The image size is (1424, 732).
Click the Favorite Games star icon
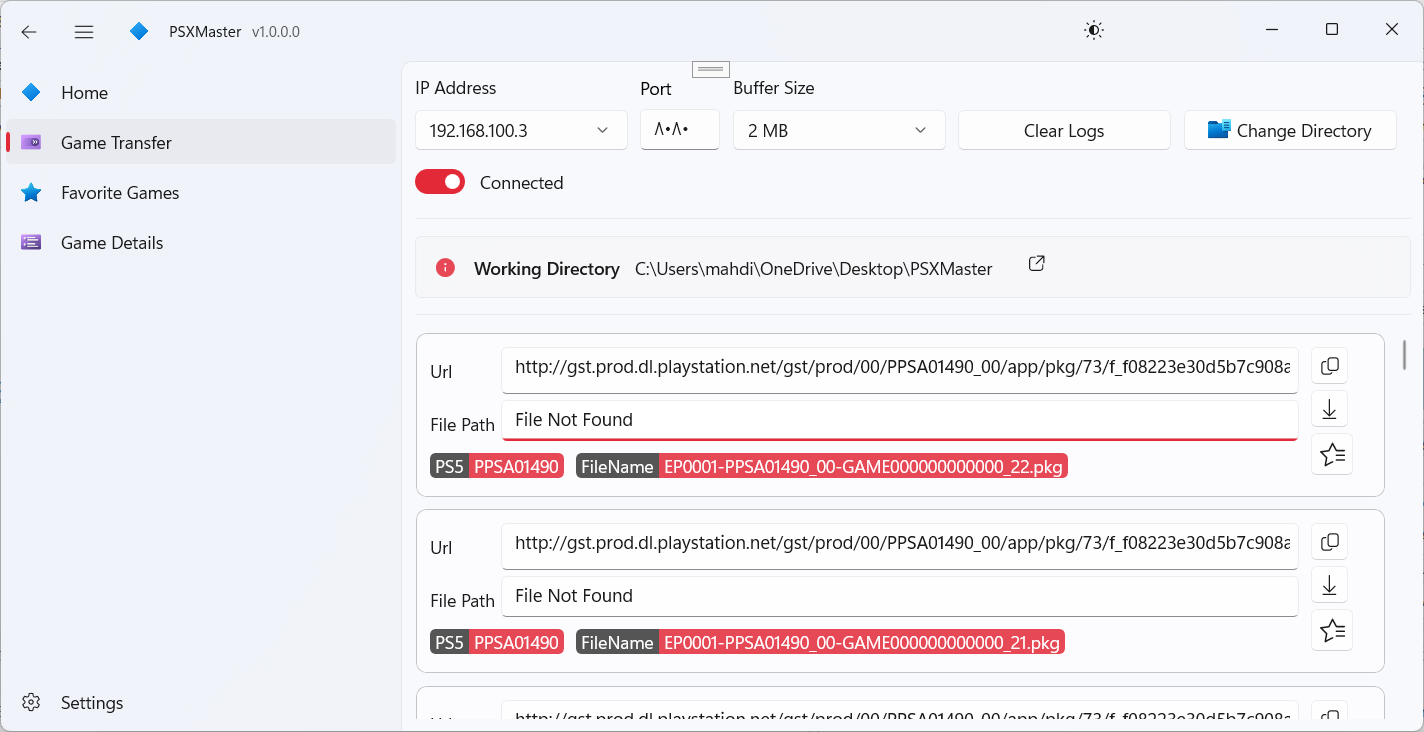pos(31,192)
